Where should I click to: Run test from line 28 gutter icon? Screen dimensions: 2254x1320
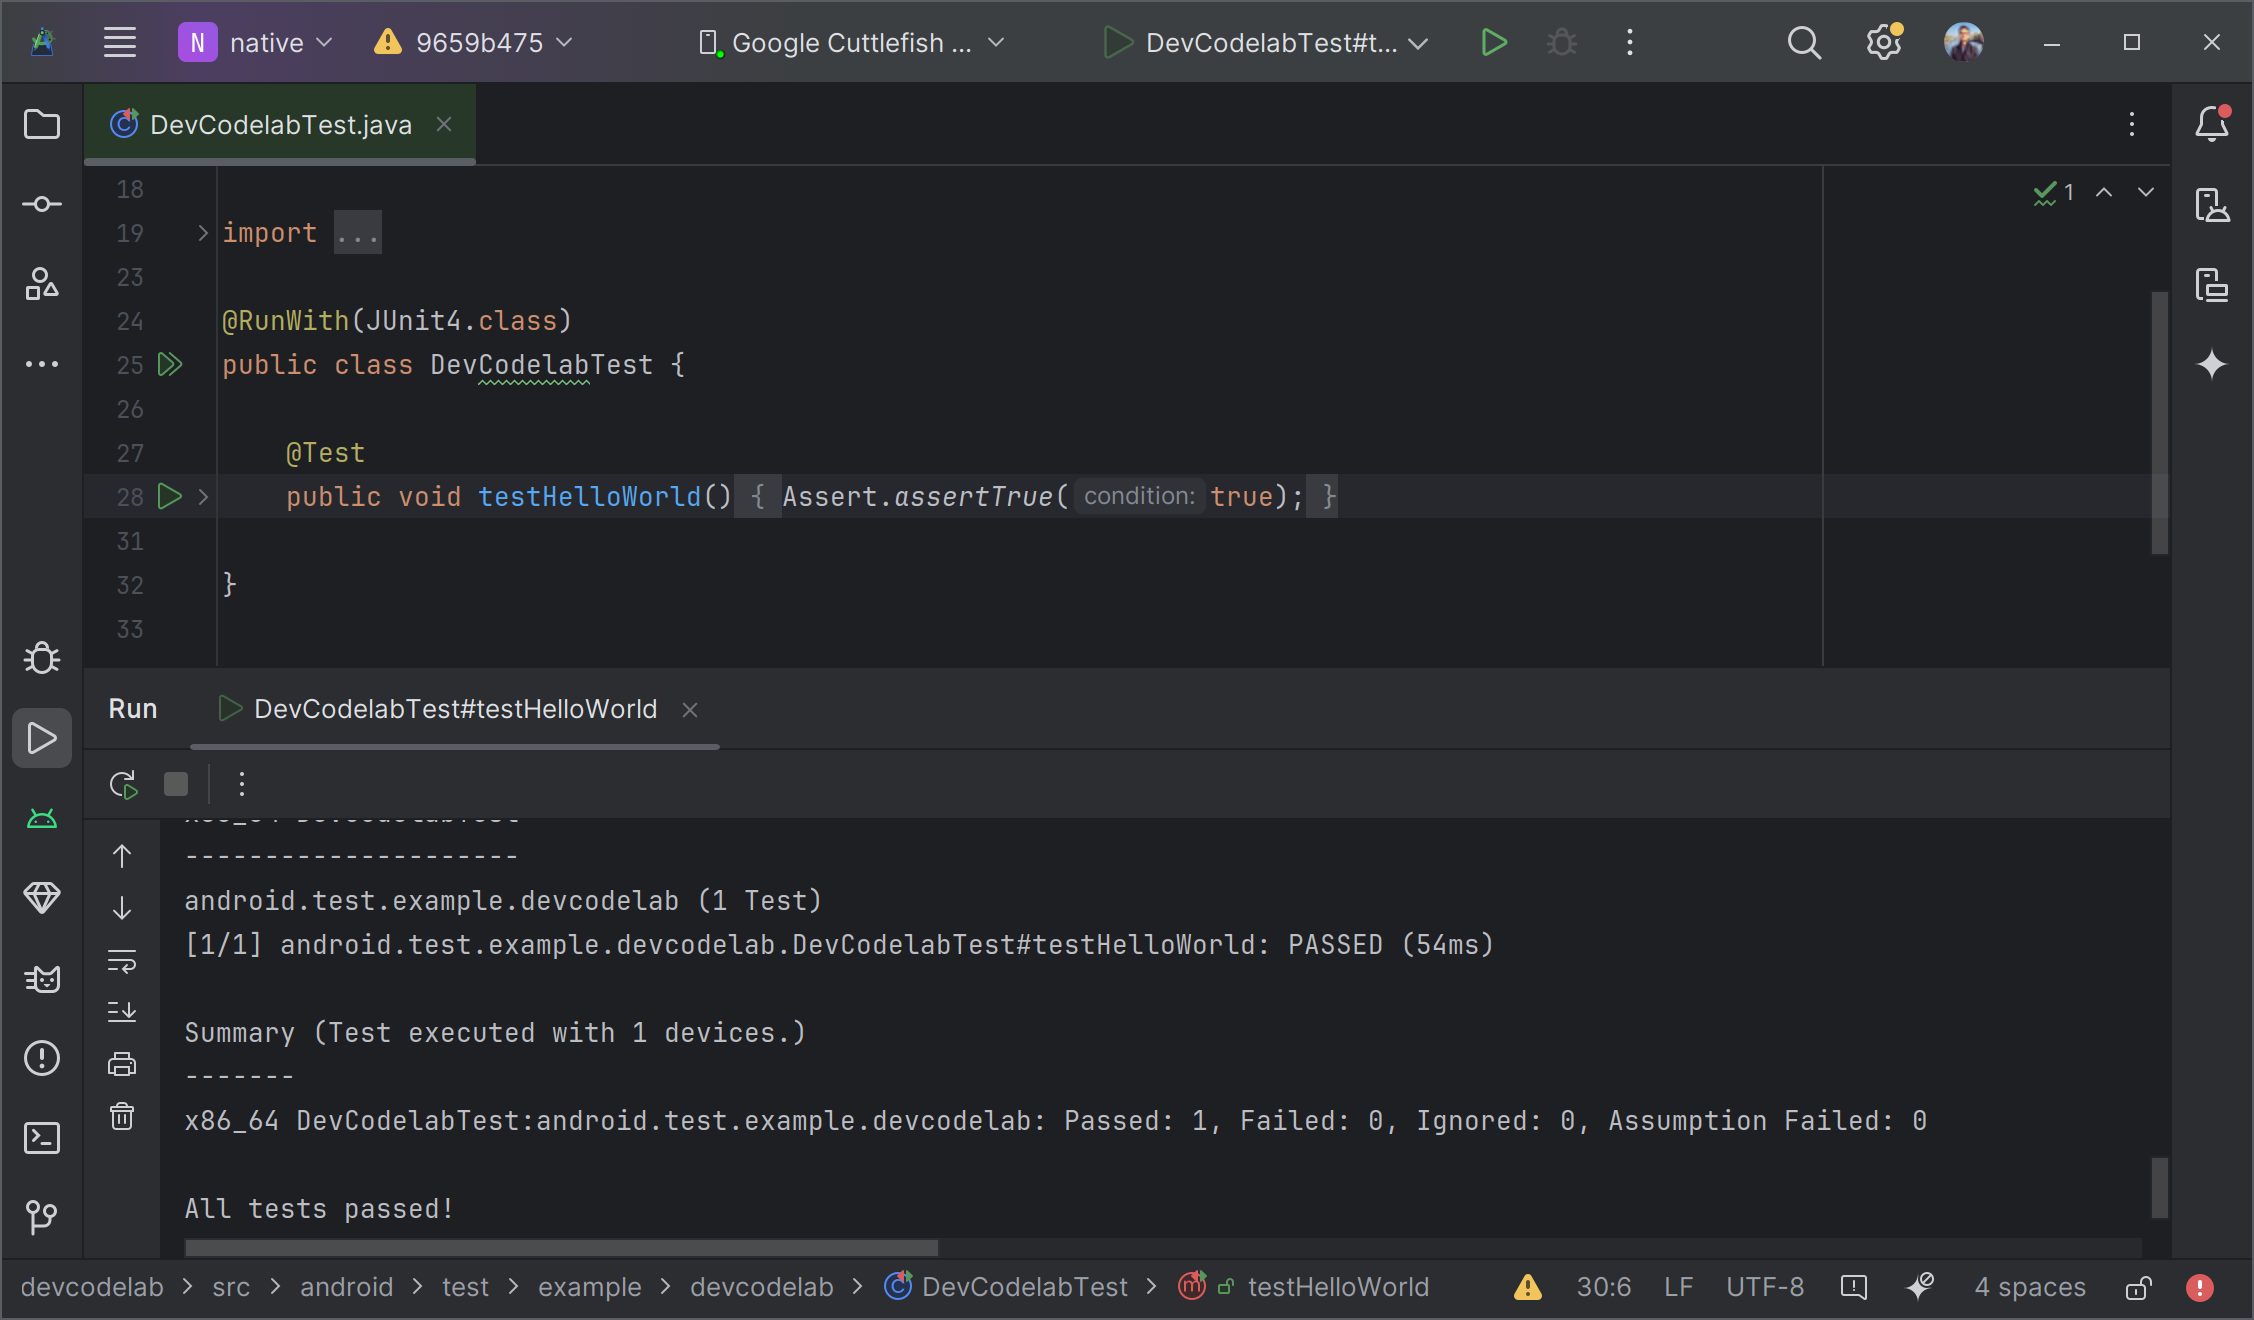click(x=170, y=497)
